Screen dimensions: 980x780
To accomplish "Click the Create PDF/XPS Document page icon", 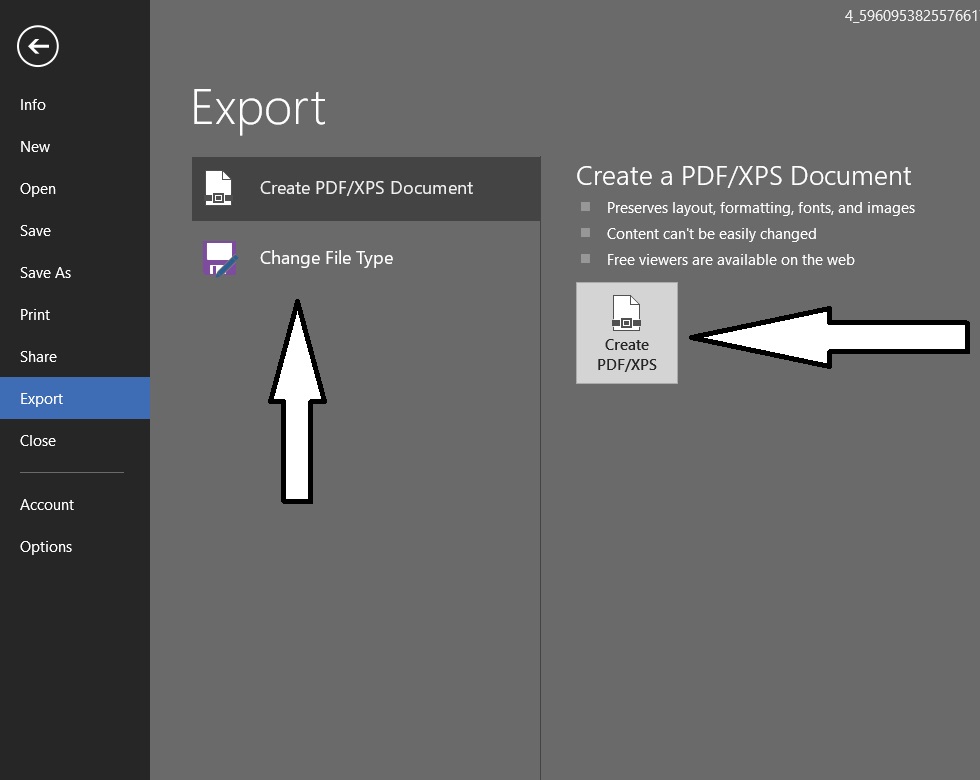I will pyautogui.click(x=218, y=188).
